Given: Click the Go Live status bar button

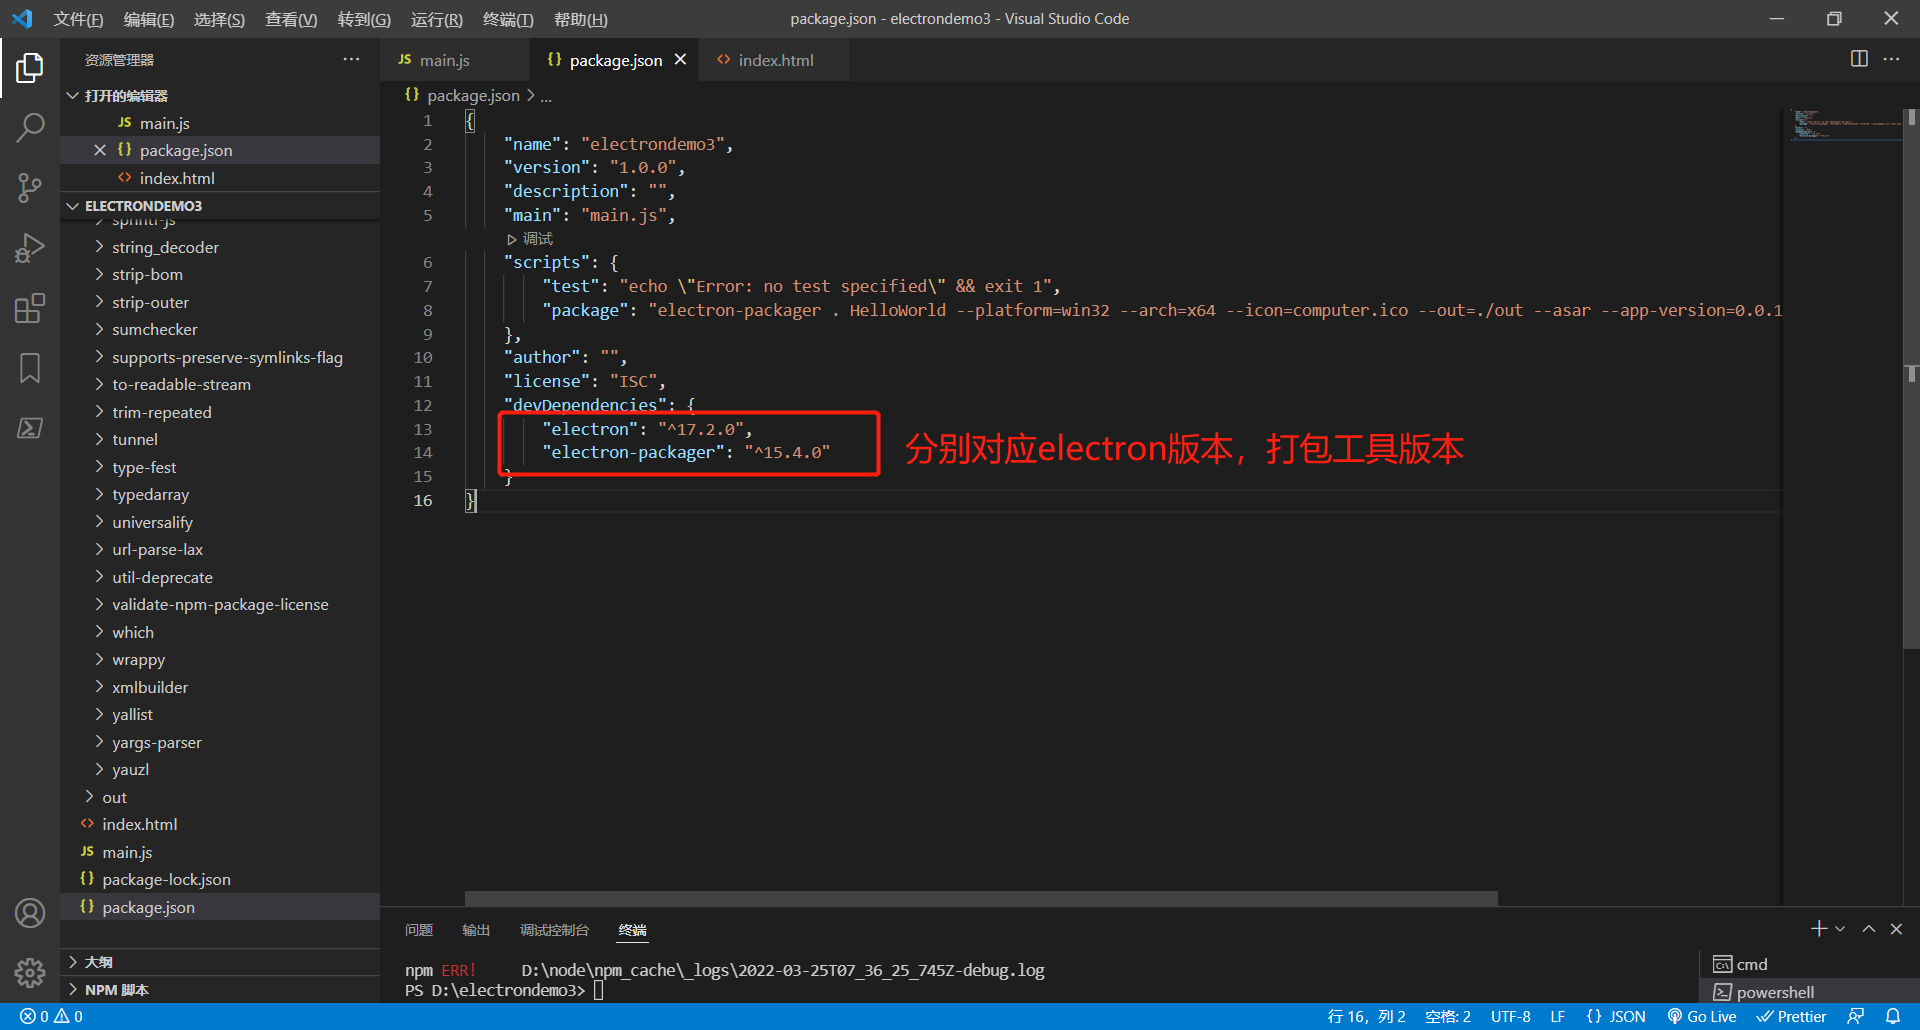Looking at the screenshot, I should click(x=1702, y=1016).
